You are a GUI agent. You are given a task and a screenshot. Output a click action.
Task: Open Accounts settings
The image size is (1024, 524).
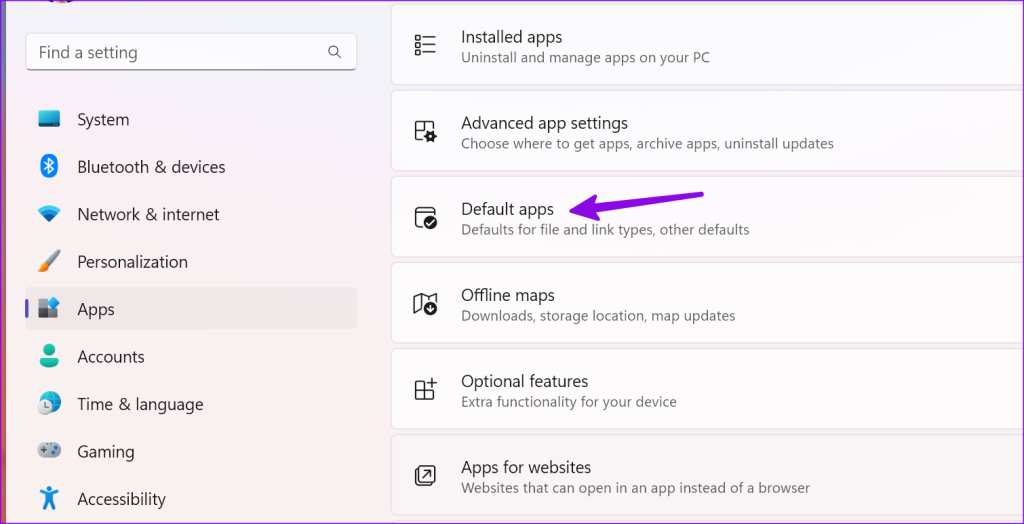click(x=191, y=357)
